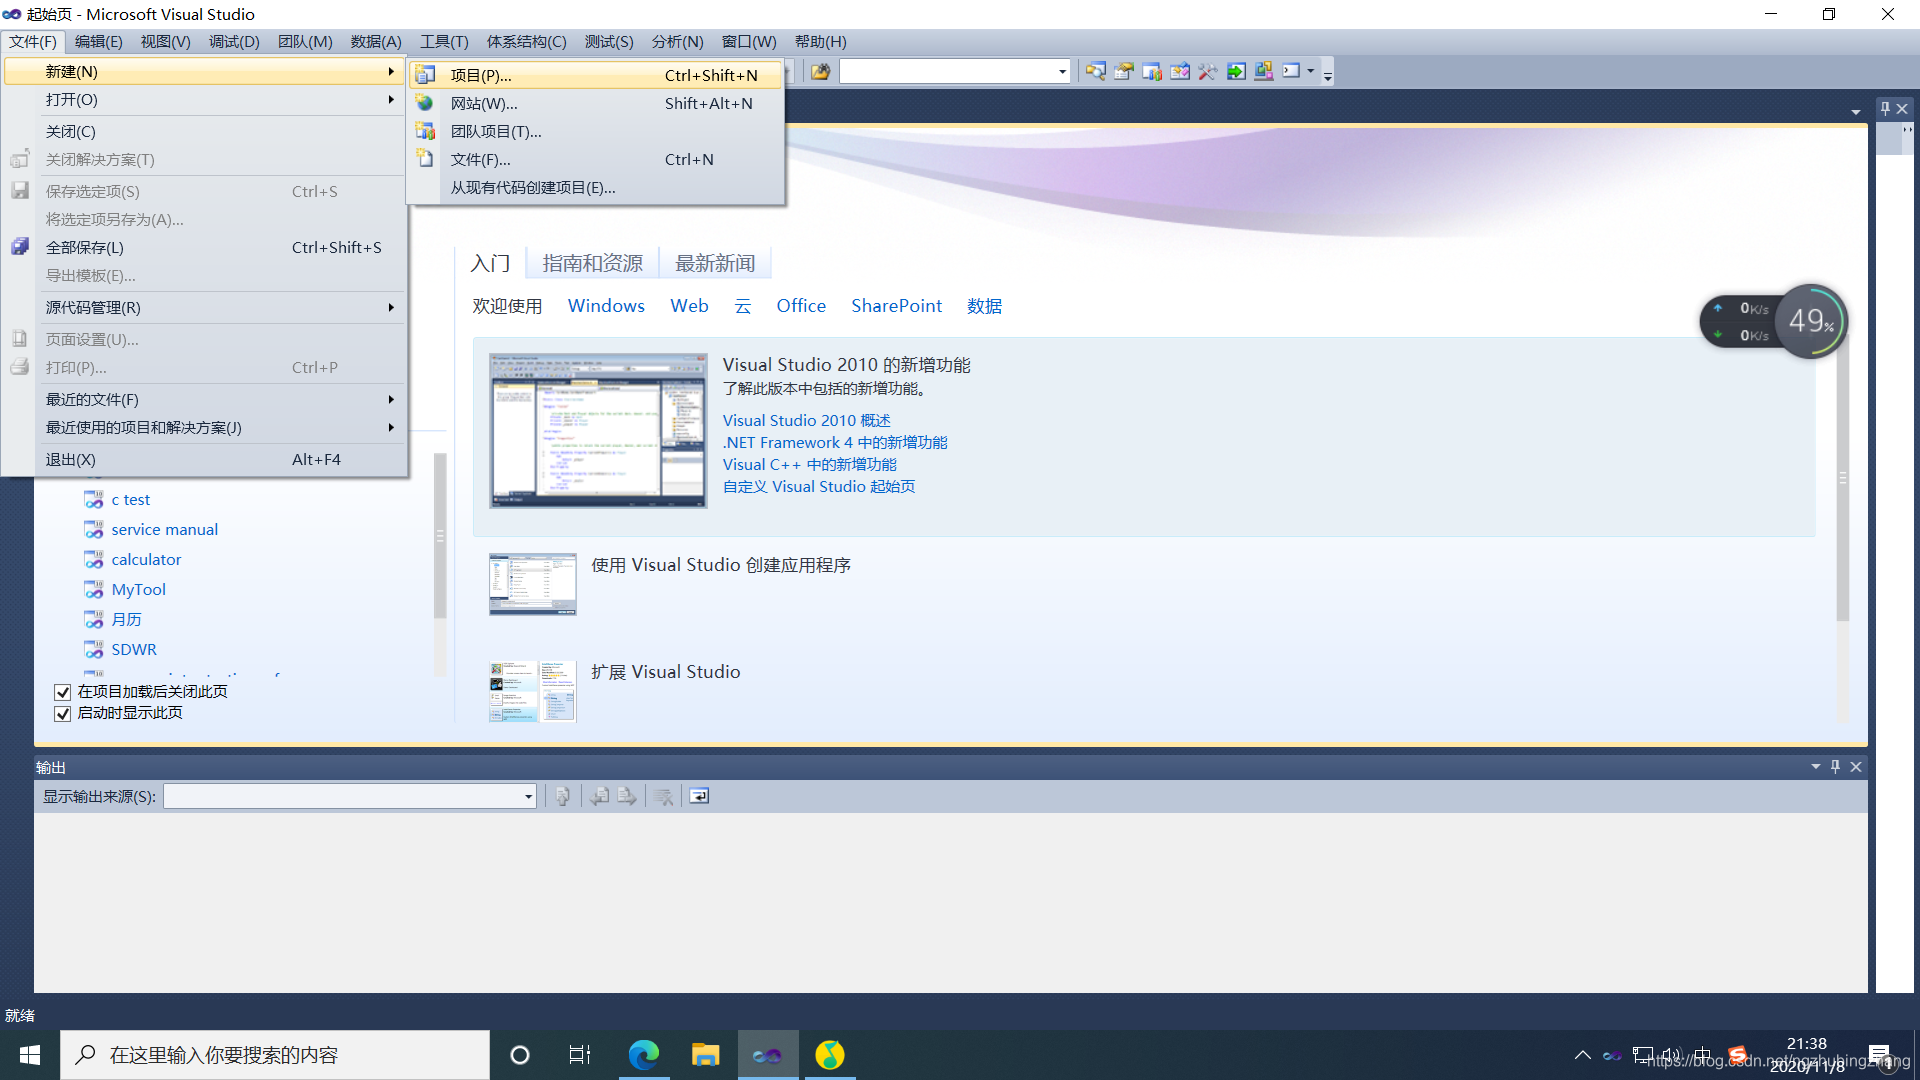The image size is (1920, 1080).
Task: Select 全部保存(L) in the File menu
Action: point(85,247)
